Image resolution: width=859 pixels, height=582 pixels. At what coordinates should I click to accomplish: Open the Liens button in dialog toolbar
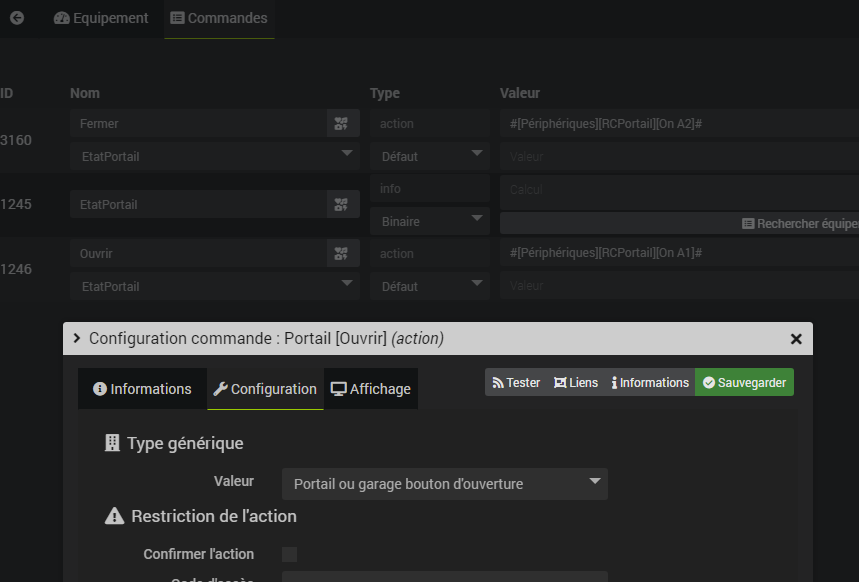[576, 383]
